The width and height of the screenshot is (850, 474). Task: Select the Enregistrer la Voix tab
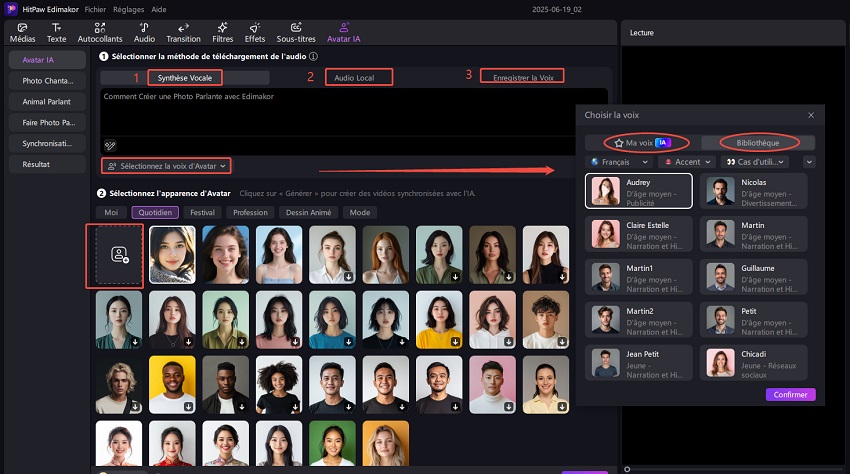[523, 78]
